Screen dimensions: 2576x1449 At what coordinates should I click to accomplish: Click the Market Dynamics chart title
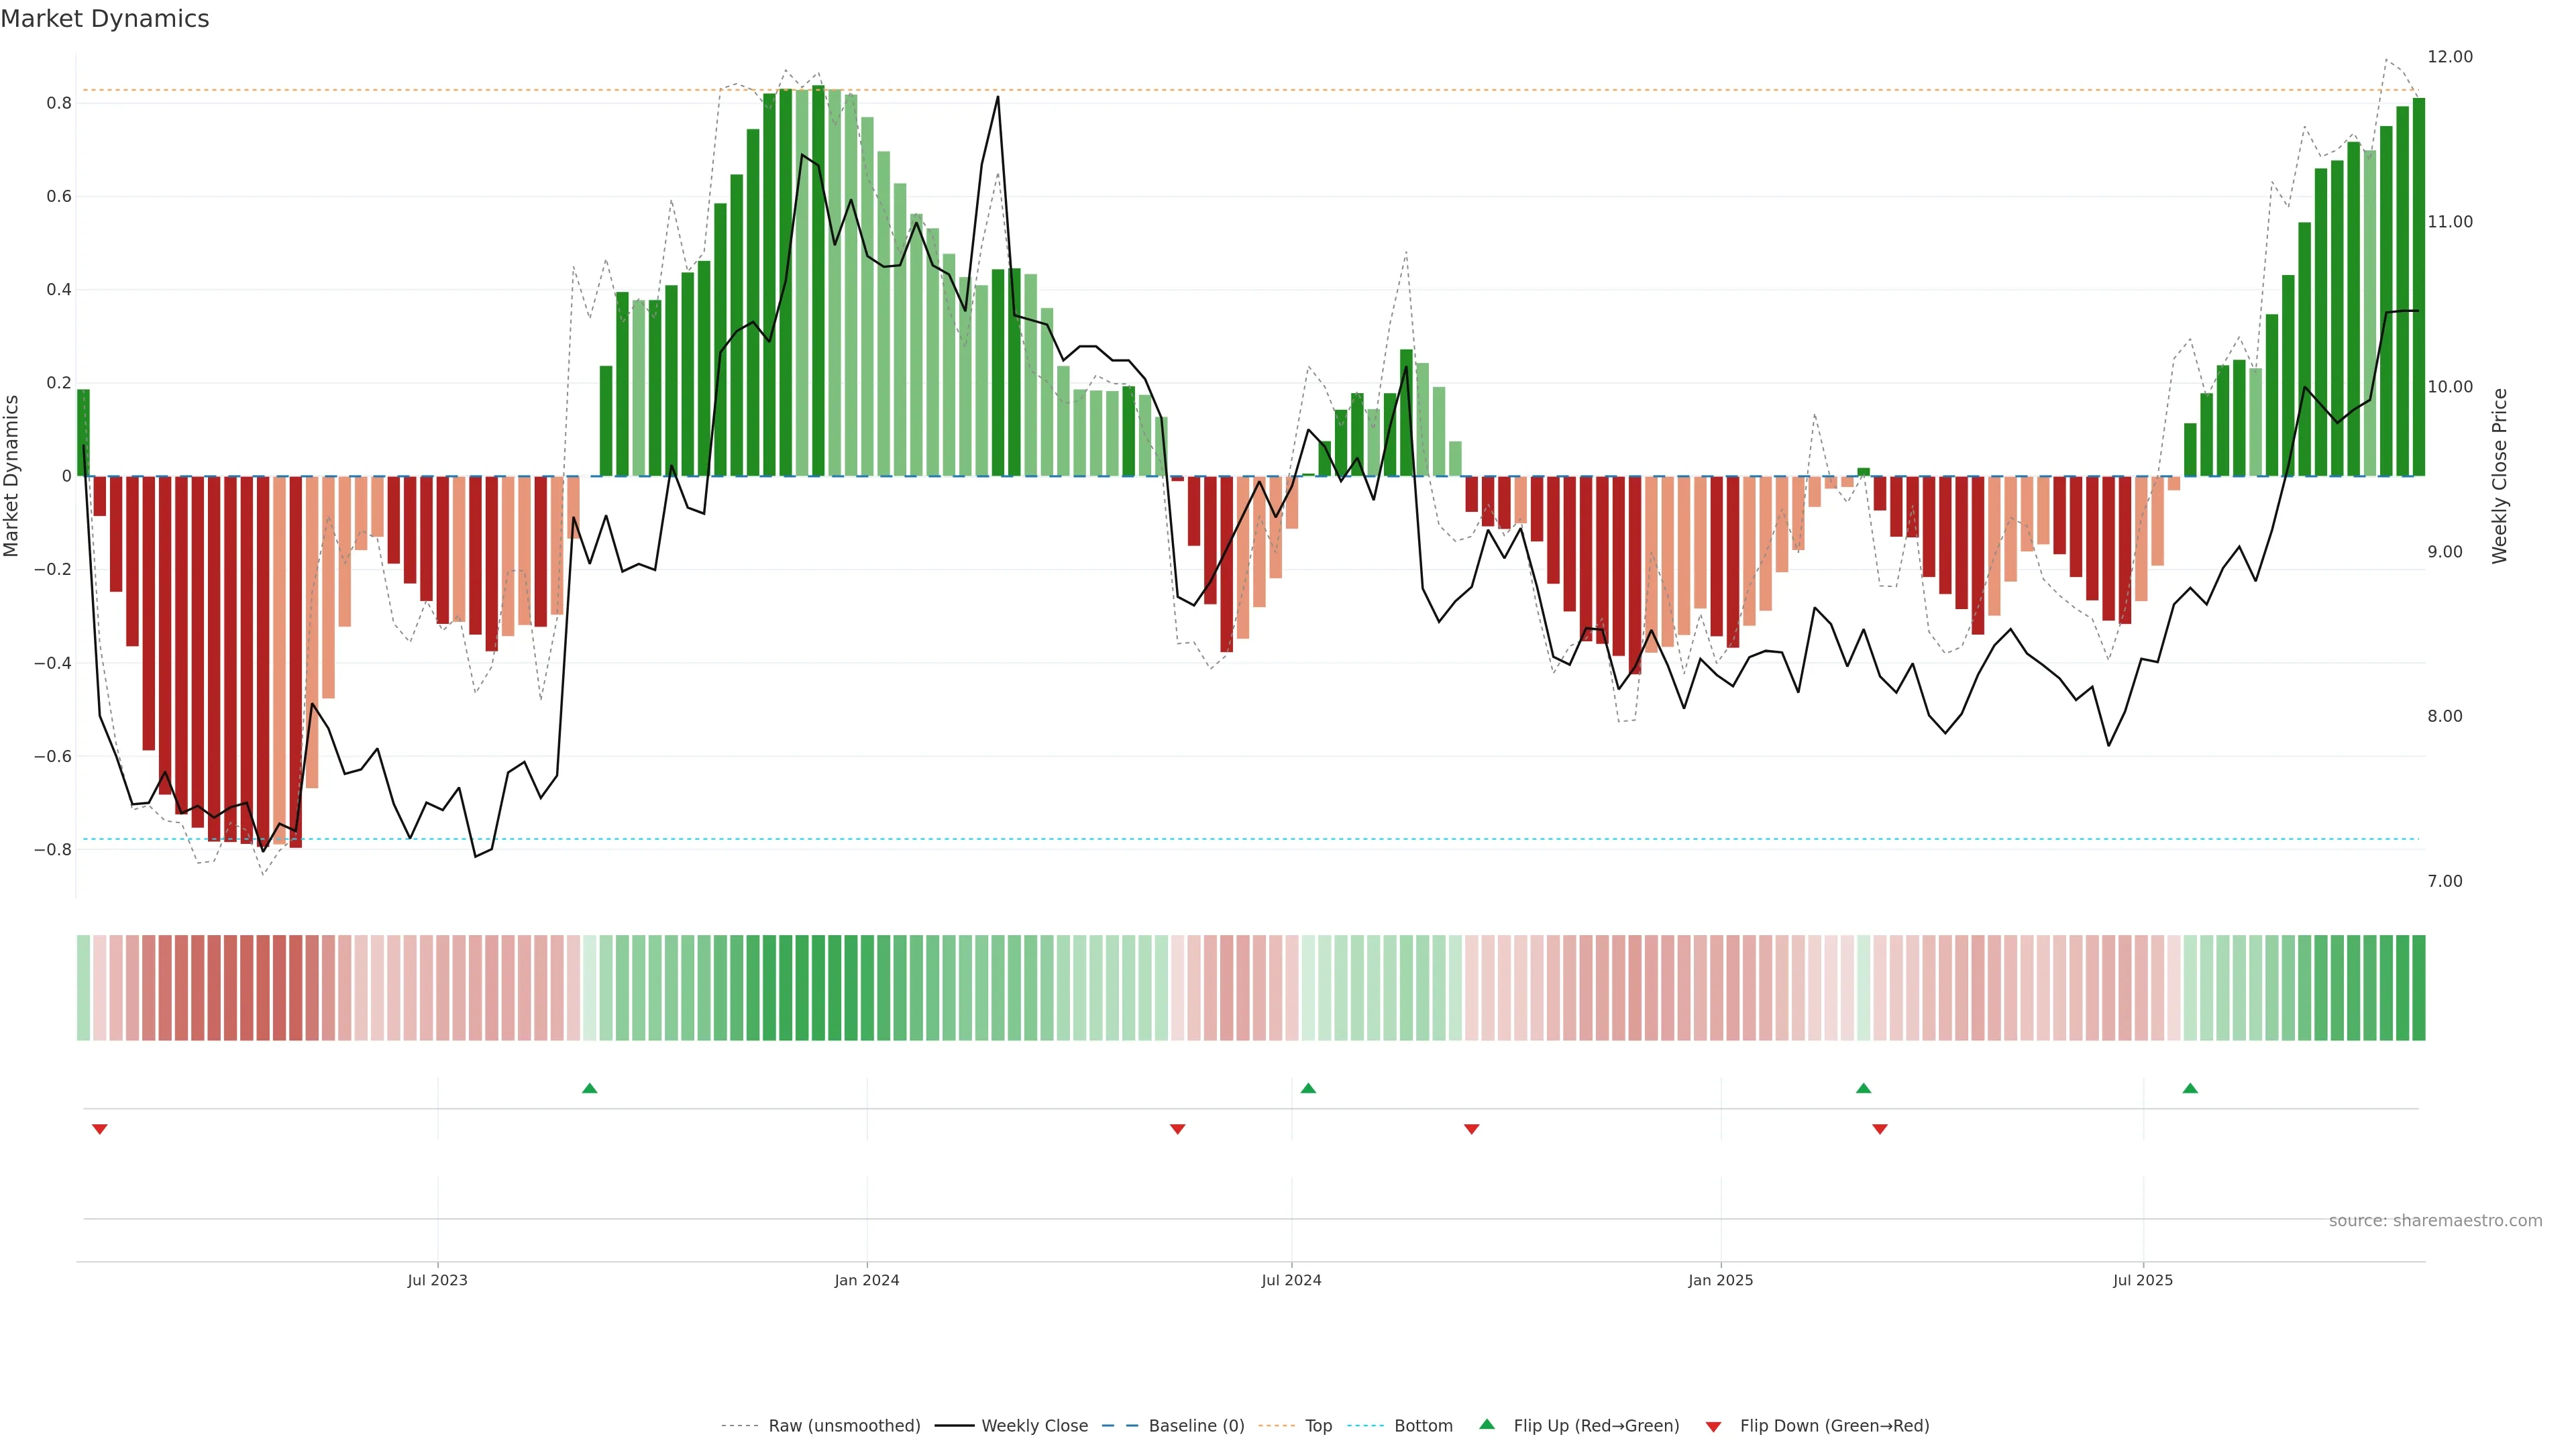coord(105,19)
